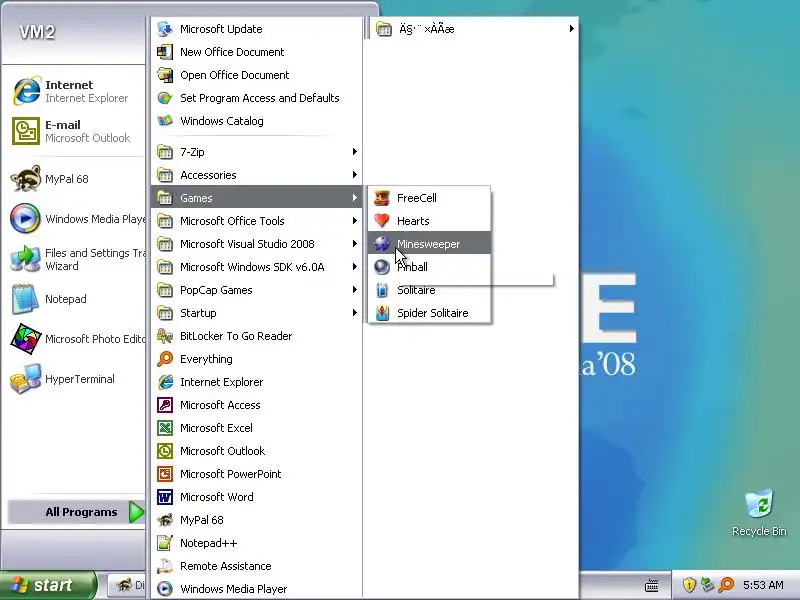Click the Notepad++ icon
The width and height of the screenshot is (800, 600).
click(x=165, y=543)
